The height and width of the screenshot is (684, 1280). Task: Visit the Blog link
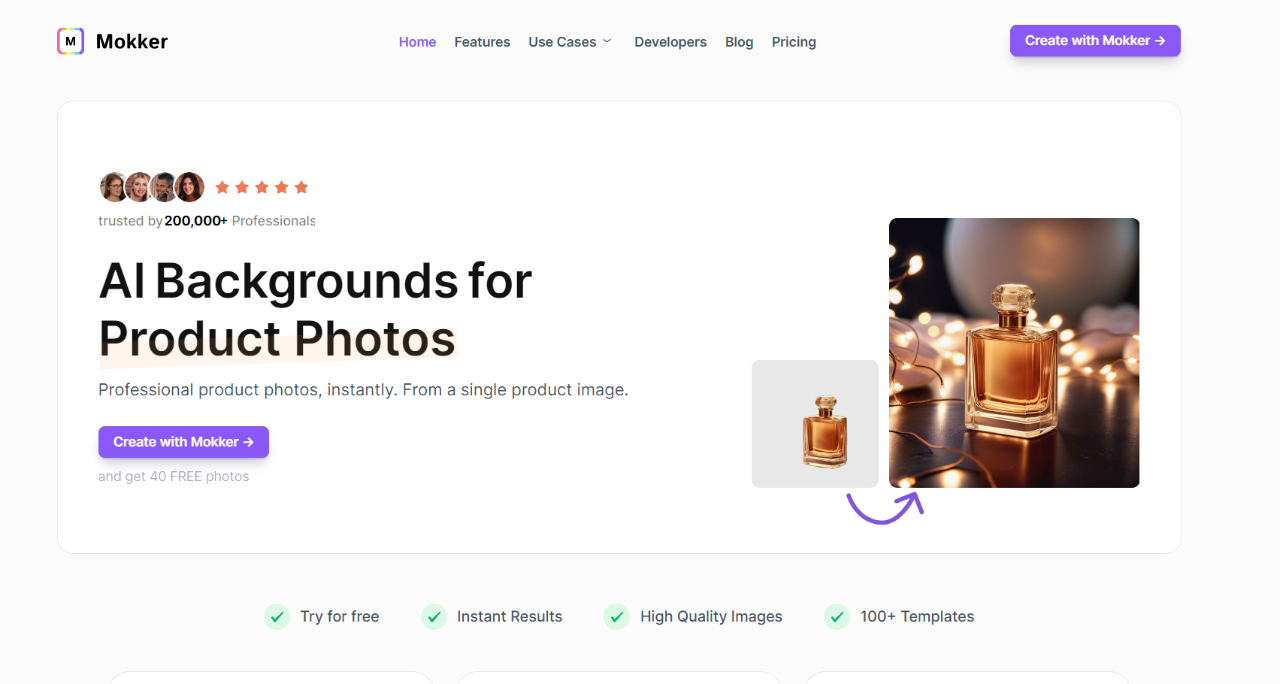click(739, 42)
